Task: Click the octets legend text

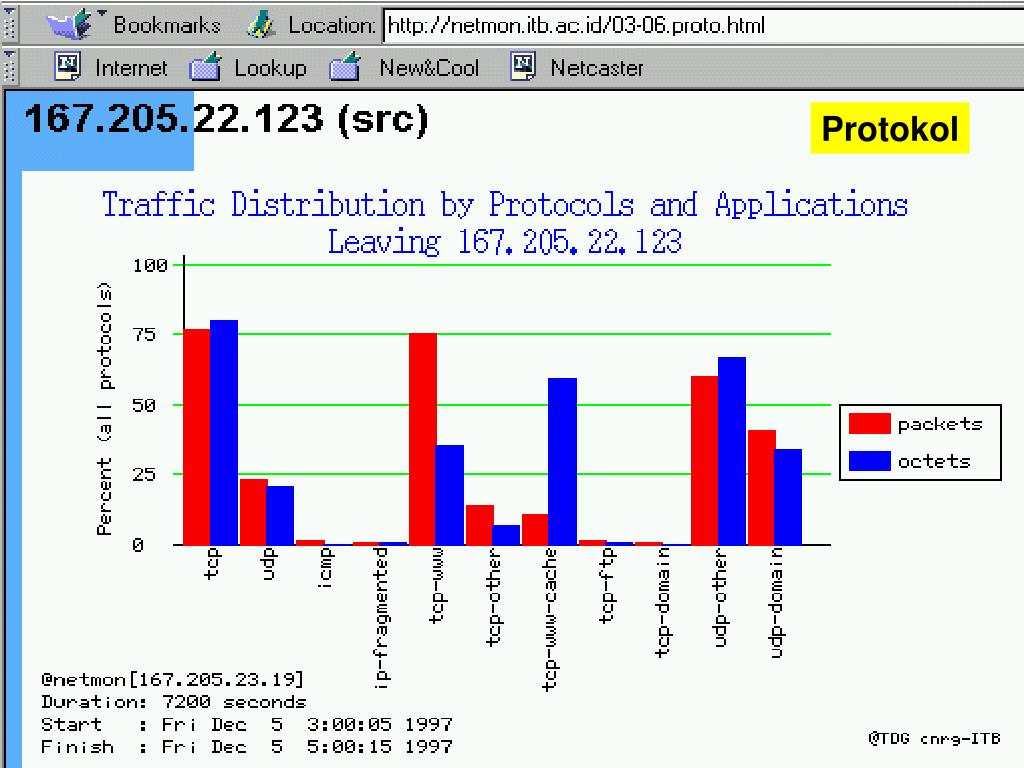Action: tap(934, 461)
